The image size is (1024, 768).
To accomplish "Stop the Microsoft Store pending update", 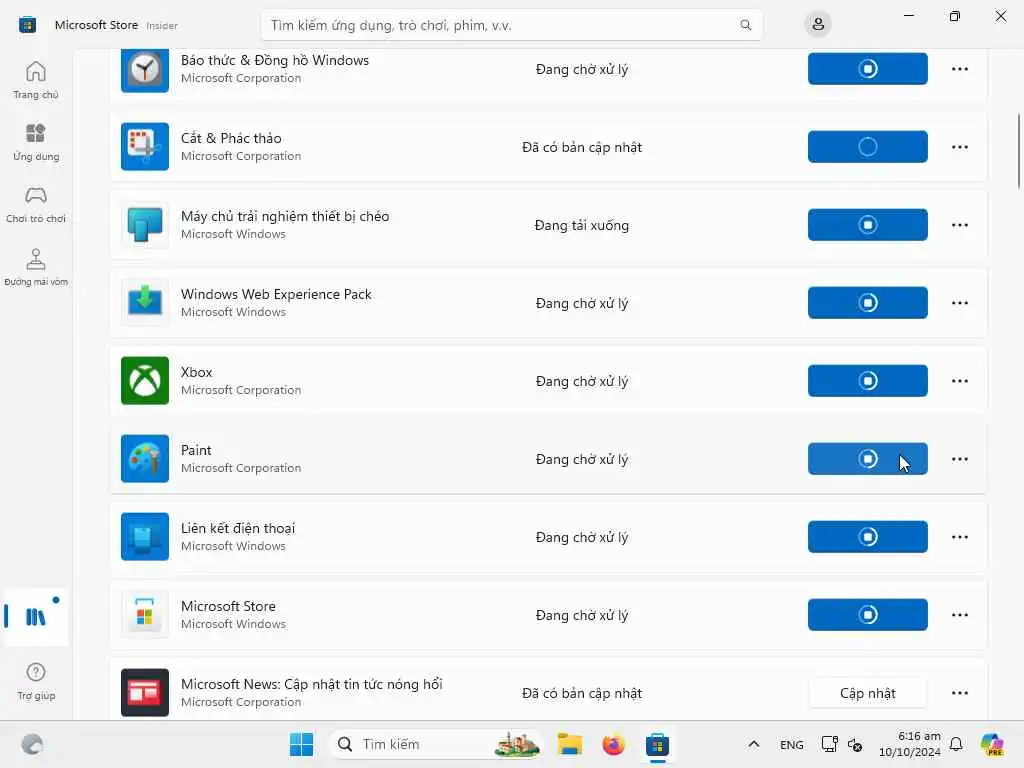I will click(867, 615).
